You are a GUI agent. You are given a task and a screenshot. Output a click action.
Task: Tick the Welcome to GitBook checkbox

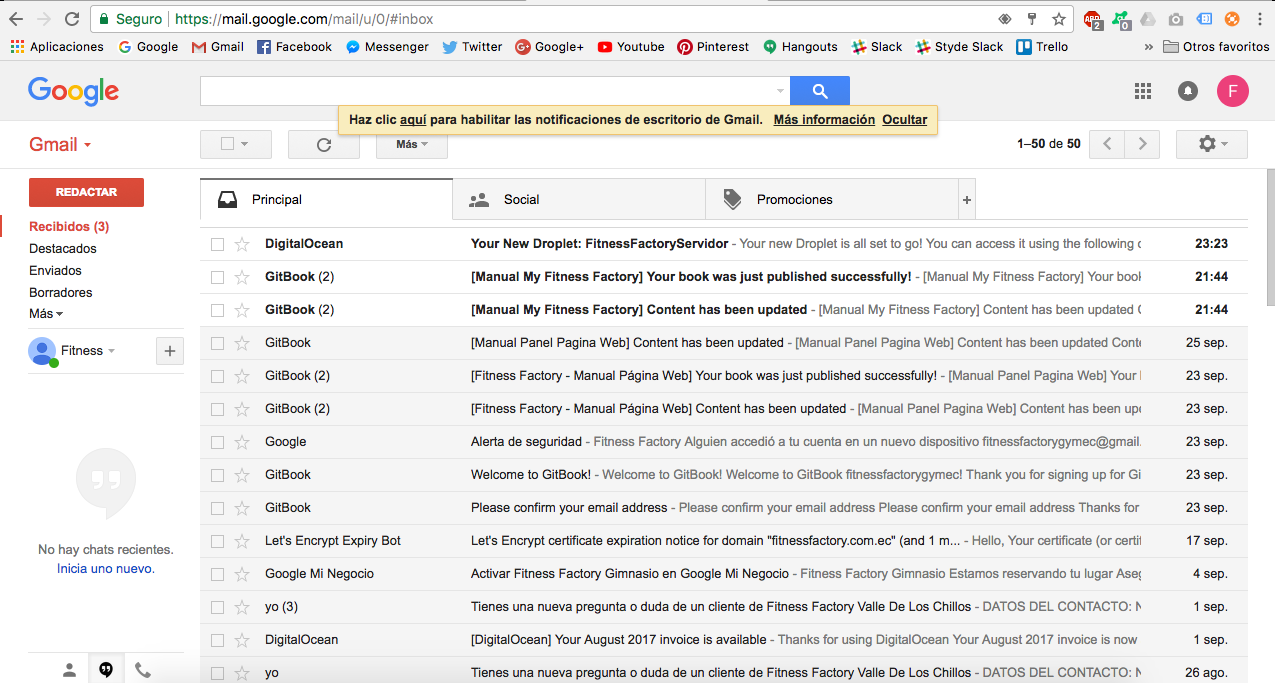[217, 475]
